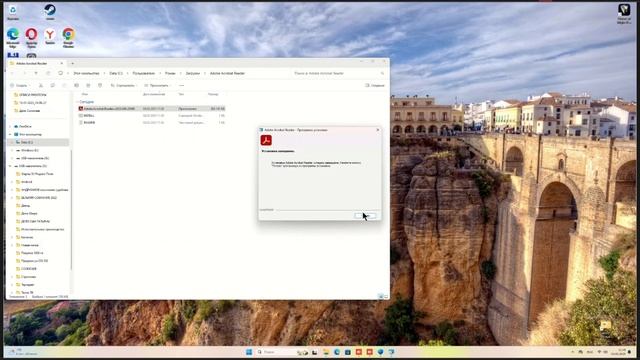This screenshot has width=640, height=360.
Task: Add a new tab in File Explorer
Action: click(73, 63)
